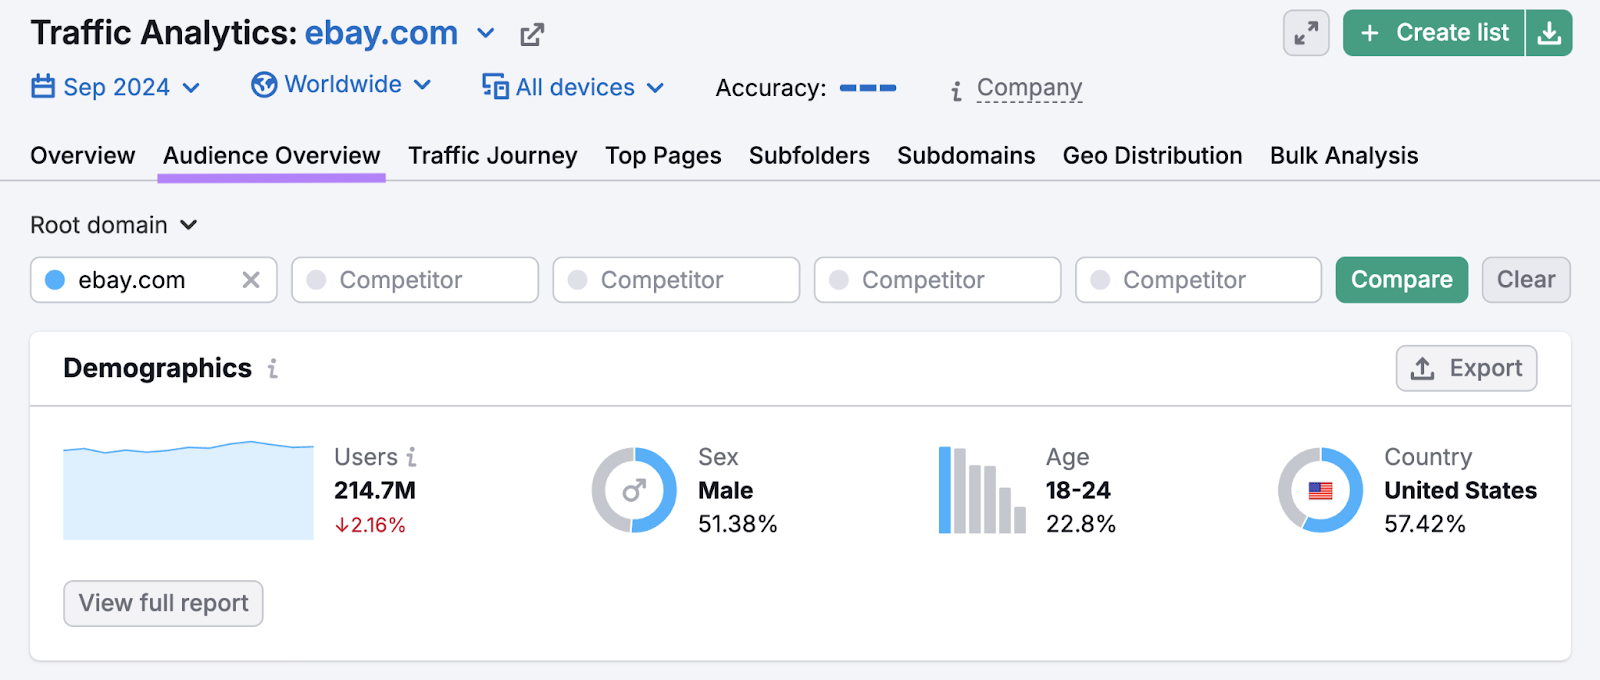
Task: Remove ebay.com with the X icon
Action: [251, 280]
